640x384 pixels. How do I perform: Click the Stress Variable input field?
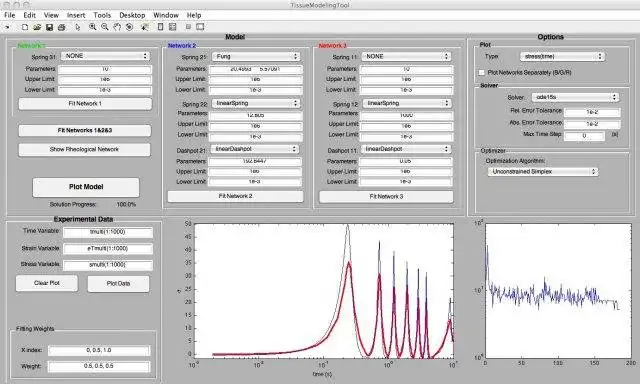(x=108, y=265)
